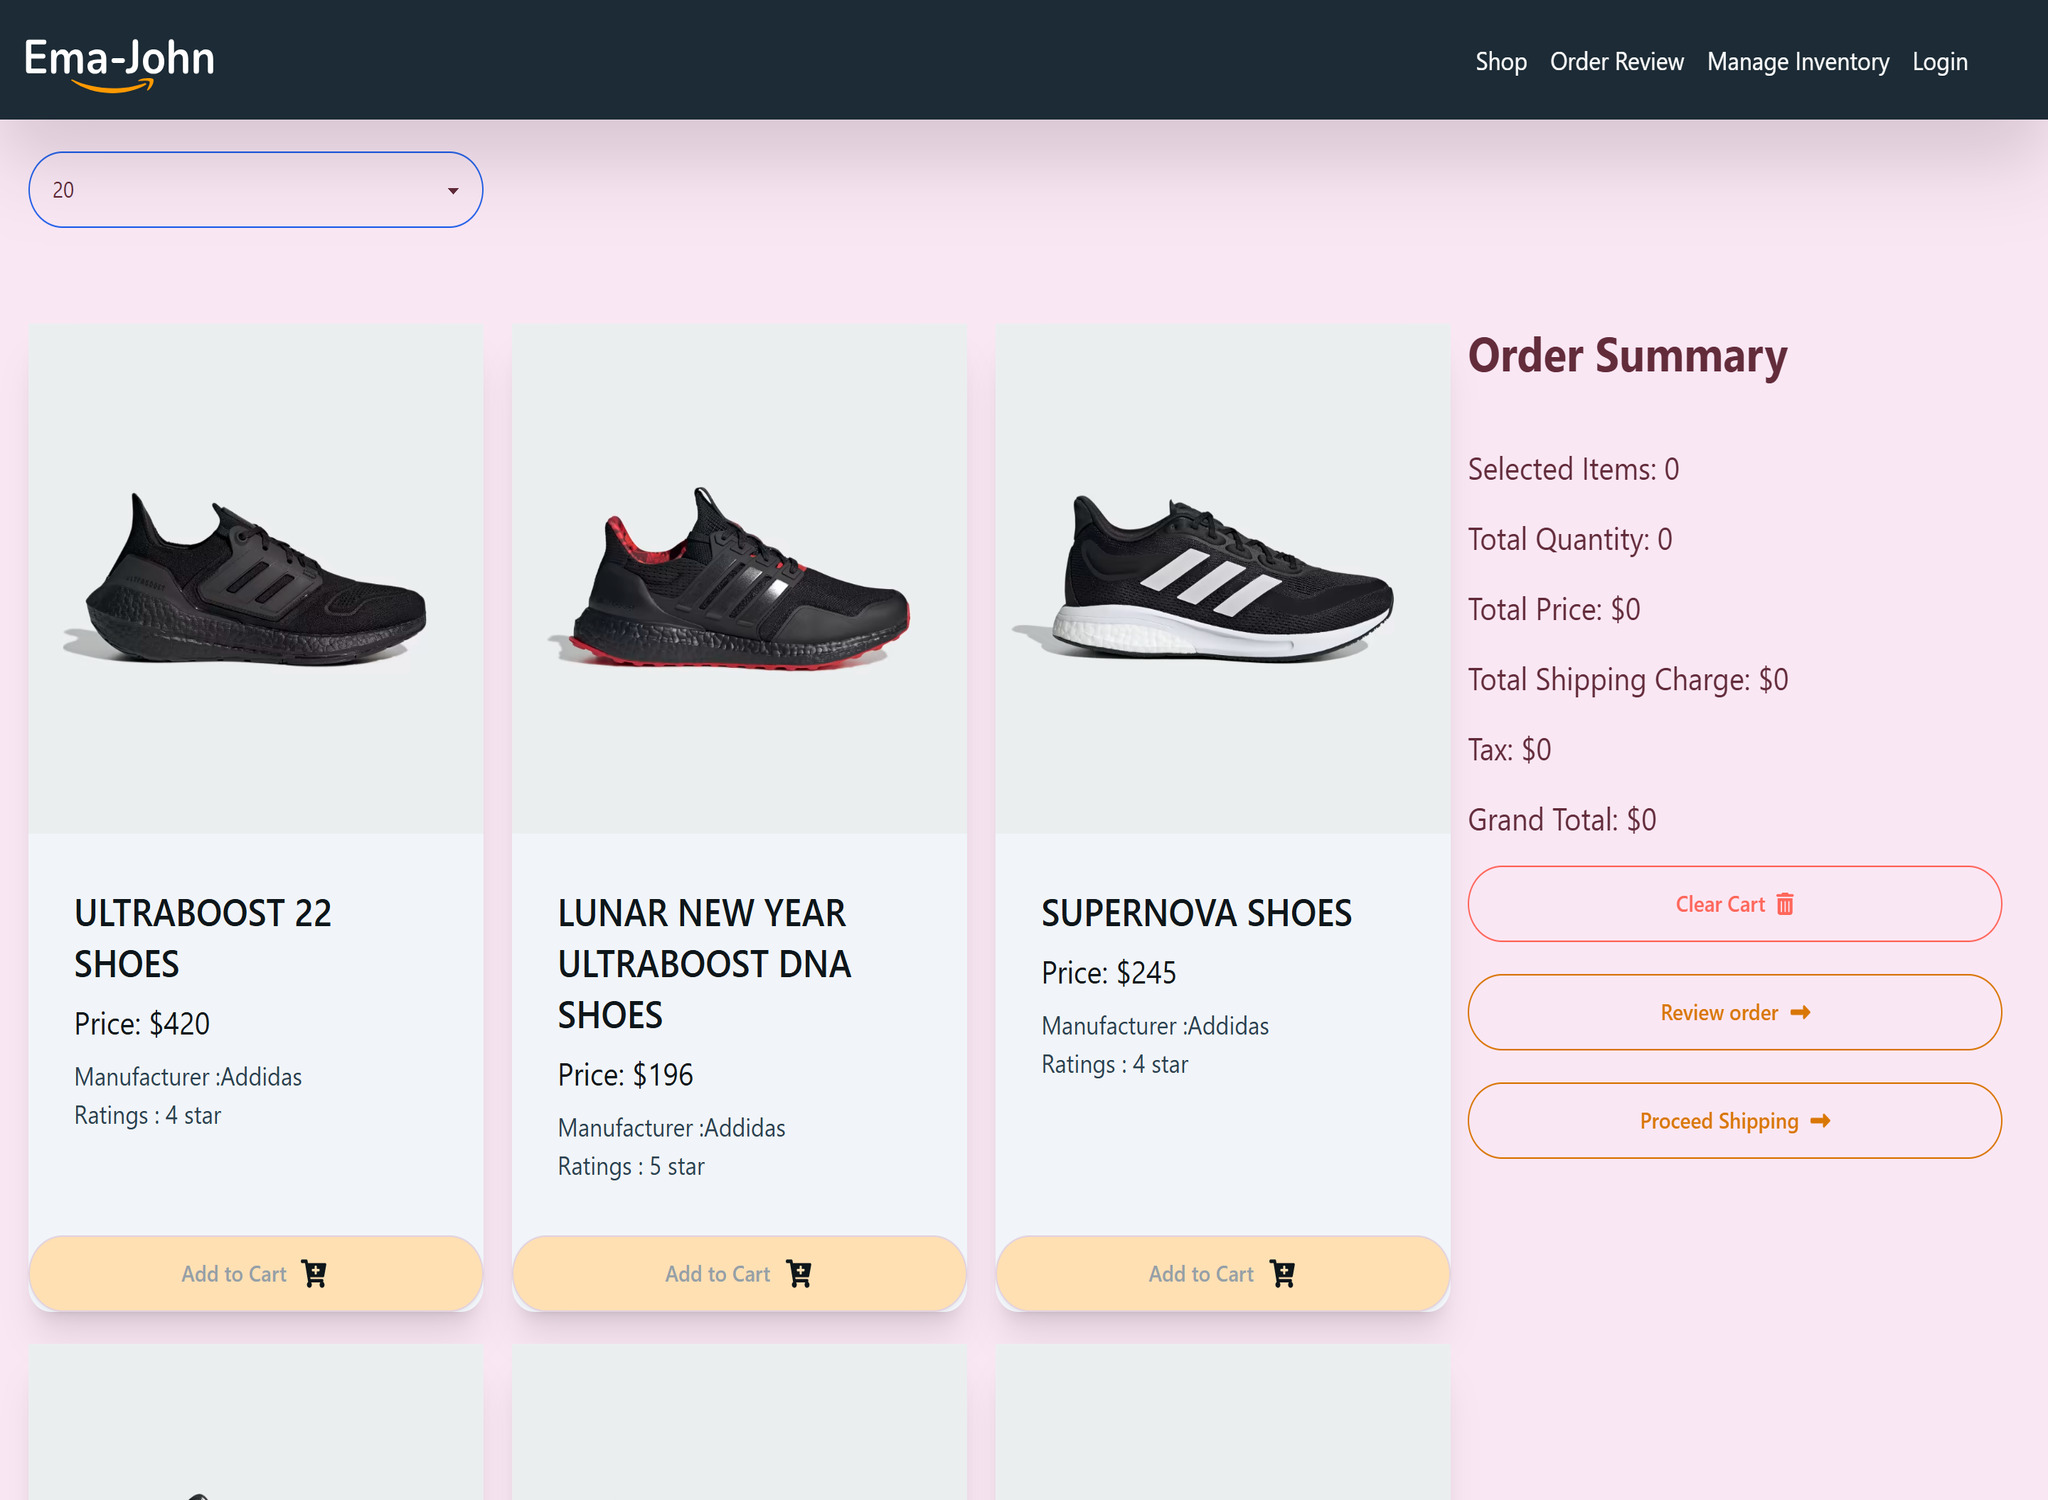Click the Lunar New Year shoe image
Screen dimensions: 2048x1500
point(739,580)
